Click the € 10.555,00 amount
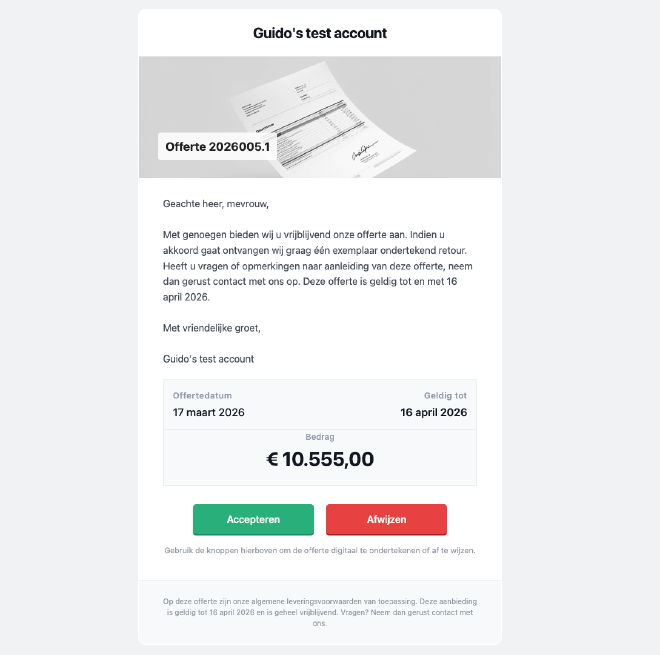Viewport: 660px width, 655px height. click(320, 459)
